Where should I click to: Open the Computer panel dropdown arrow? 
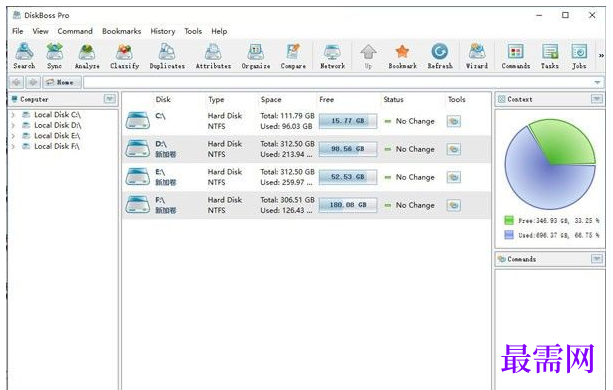[110, 99]
